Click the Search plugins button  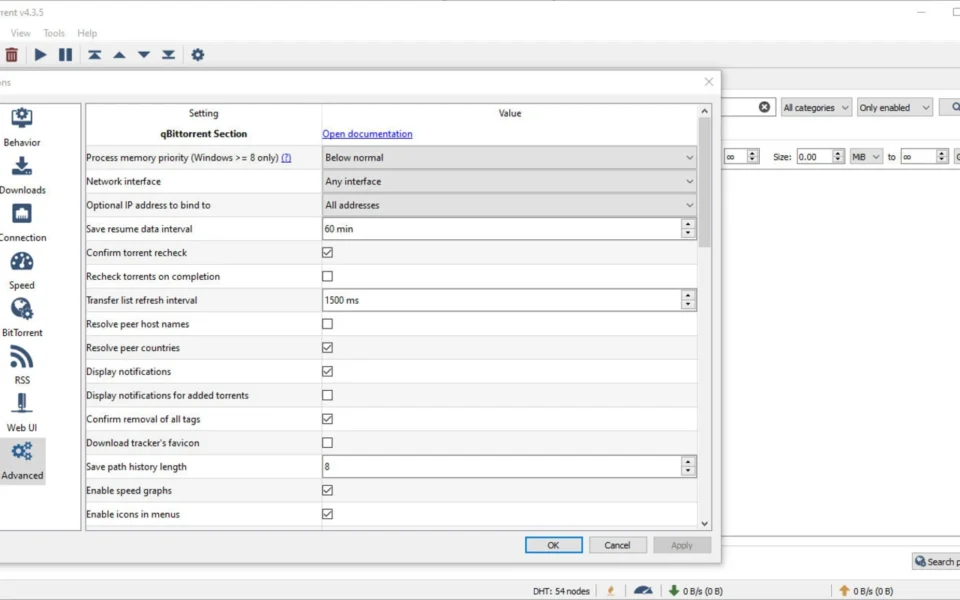pos(936,561)
